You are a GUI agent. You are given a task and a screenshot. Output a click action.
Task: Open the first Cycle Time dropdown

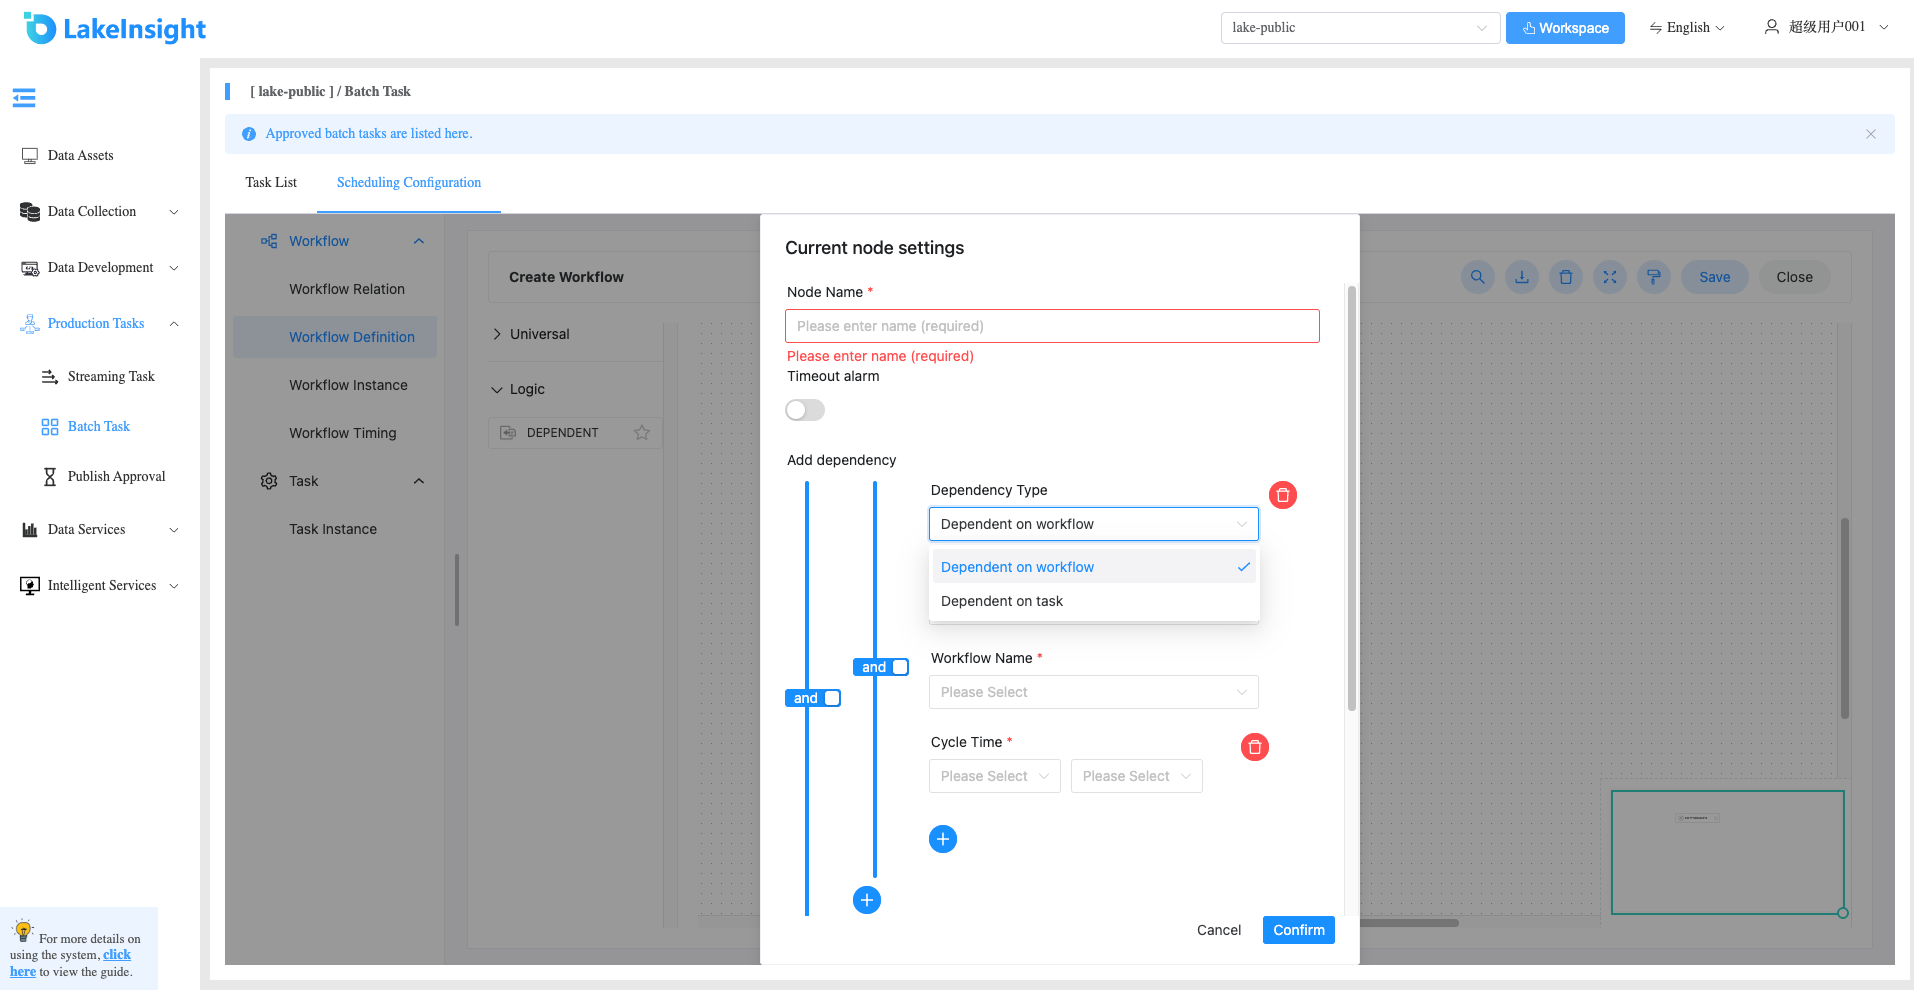pos(995,776)
